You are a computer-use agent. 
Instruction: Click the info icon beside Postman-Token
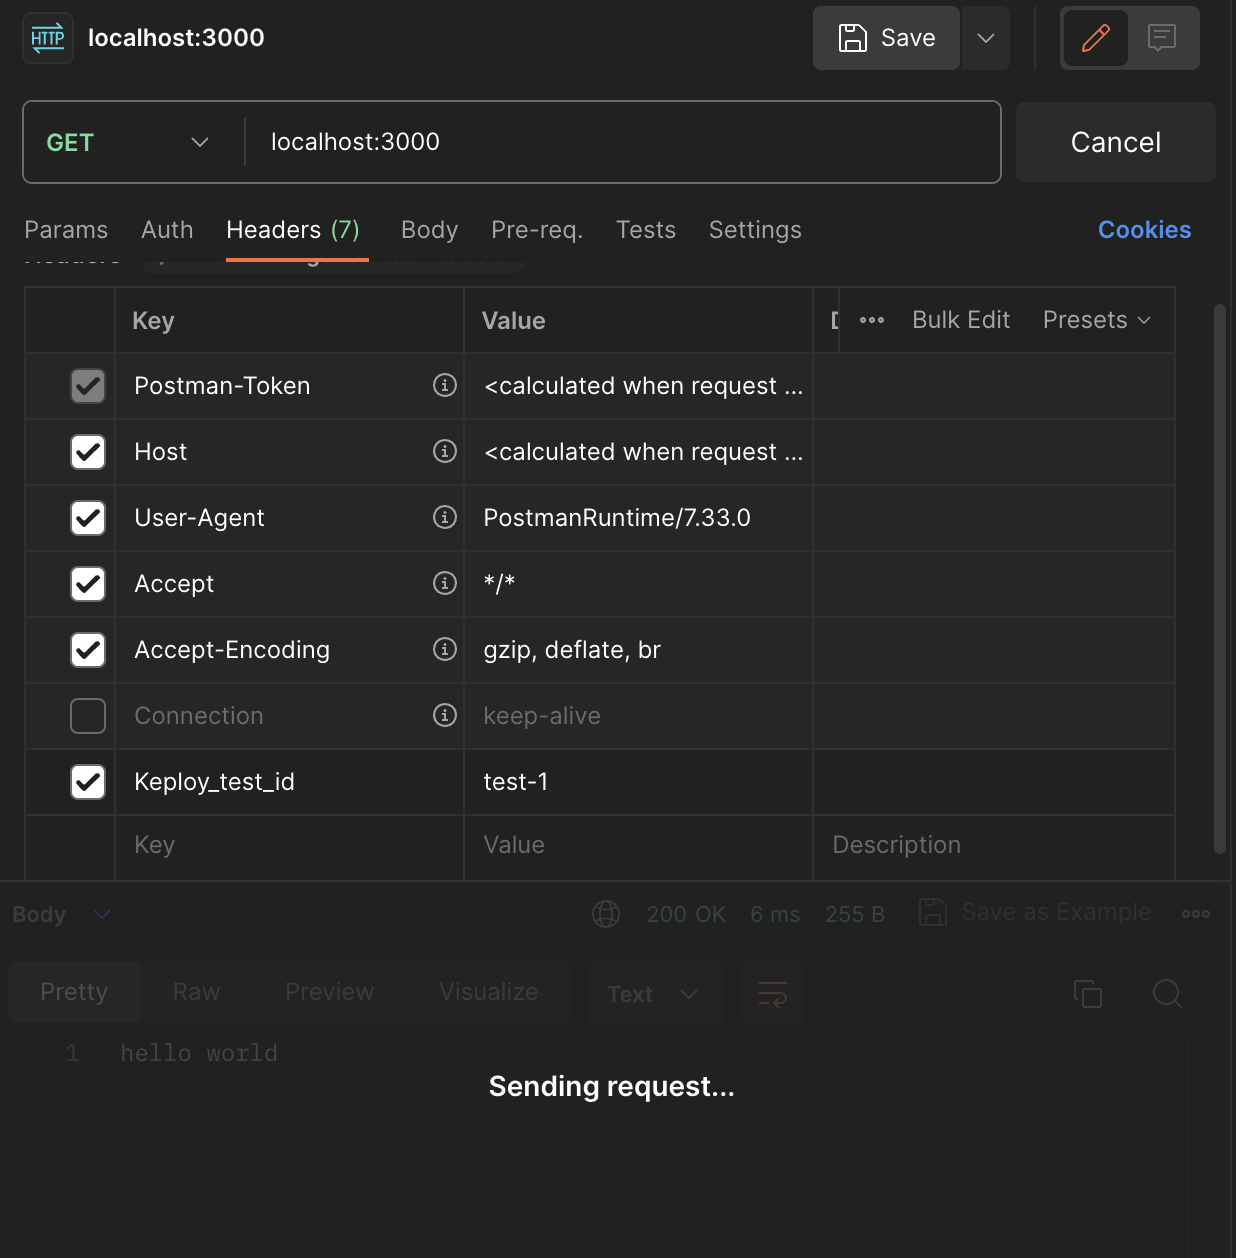tap(444, 385)
